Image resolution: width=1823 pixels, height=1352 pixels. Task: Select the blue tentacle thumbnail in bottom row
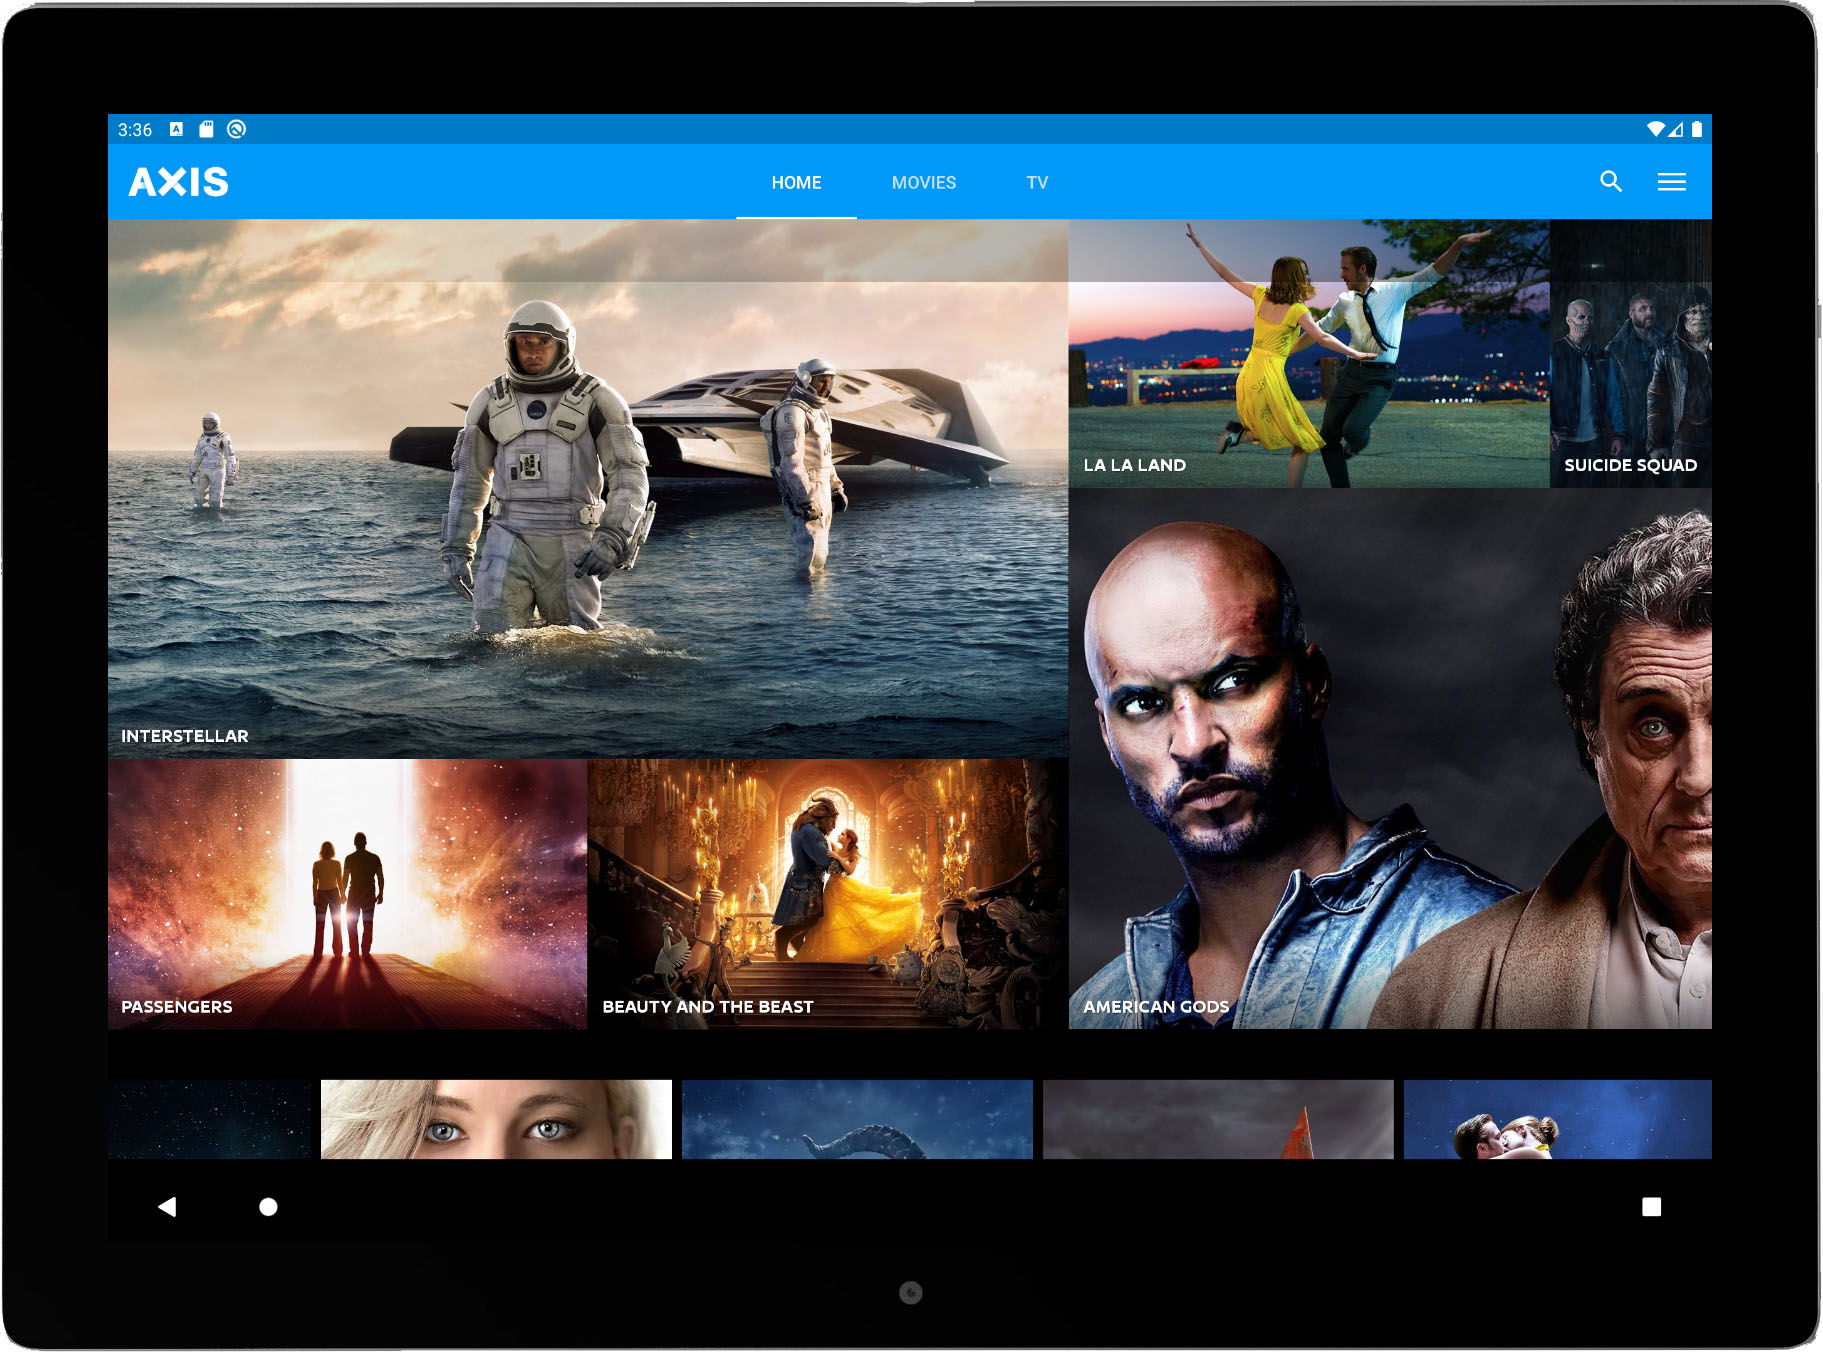pyautogui.click(x=857, y=1119)
